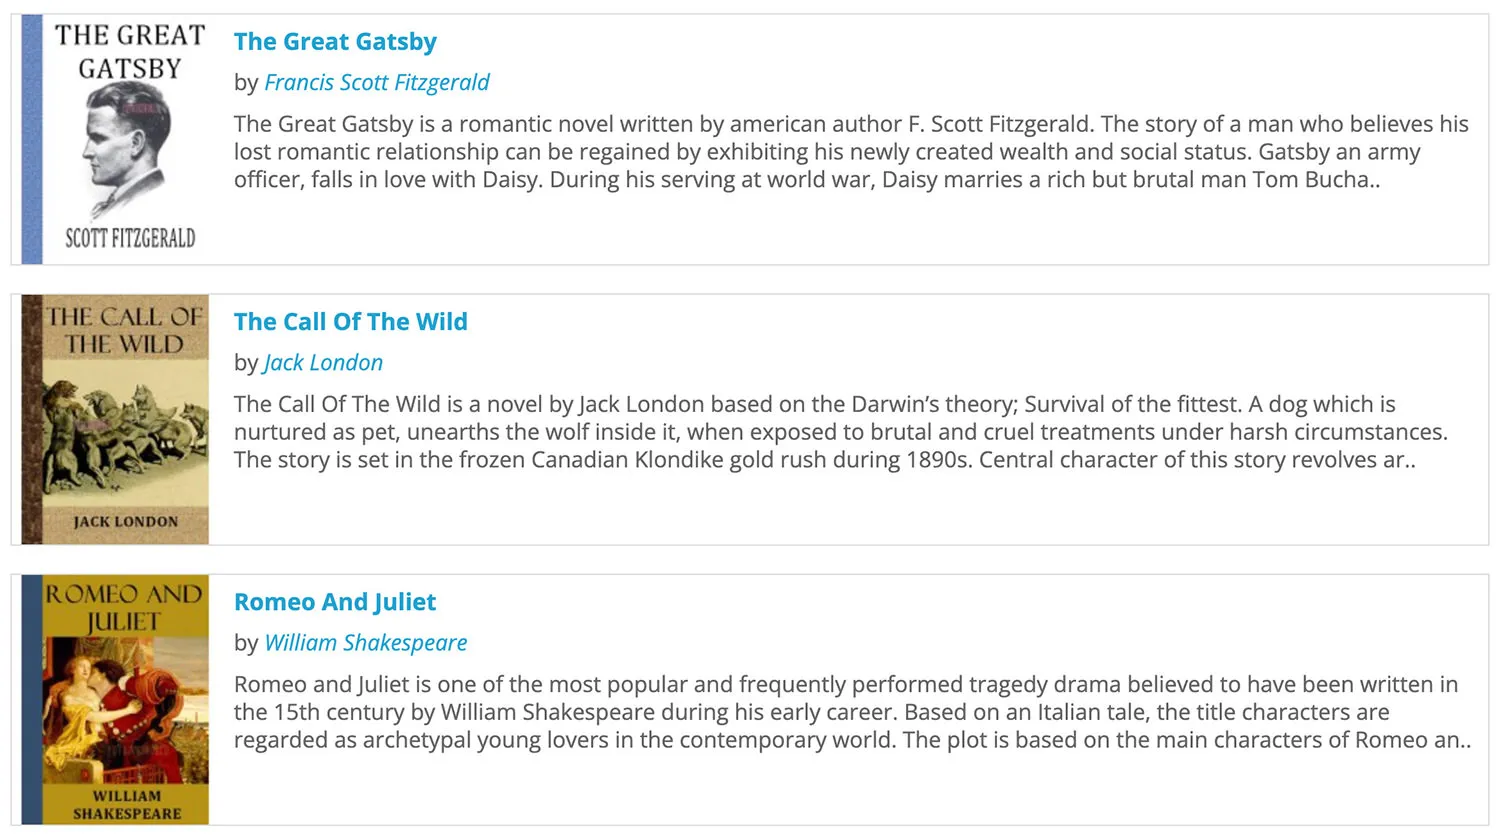Click the Jack London author link
This screenshot has width=1500, height=835.
pos(323,363)
